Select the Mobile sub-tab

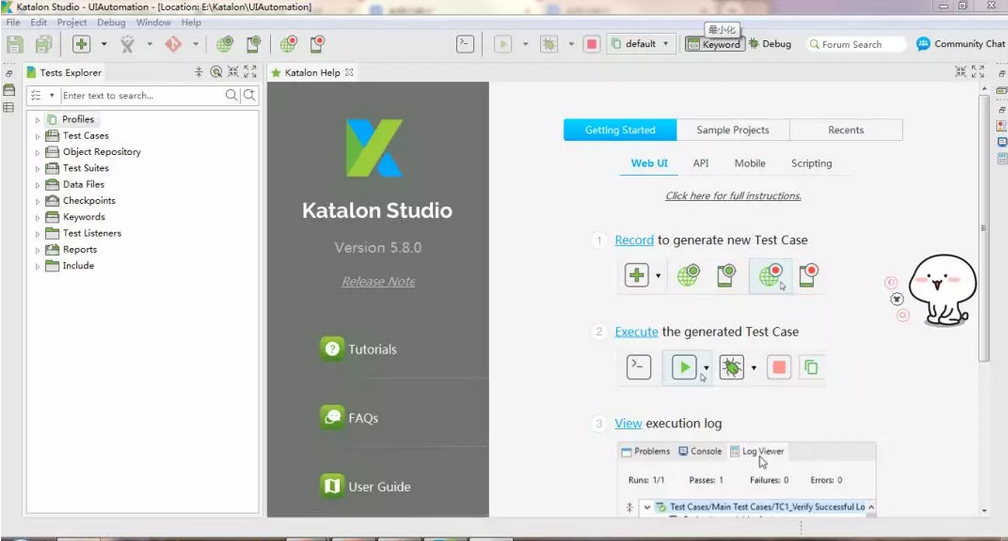[750, 163]
